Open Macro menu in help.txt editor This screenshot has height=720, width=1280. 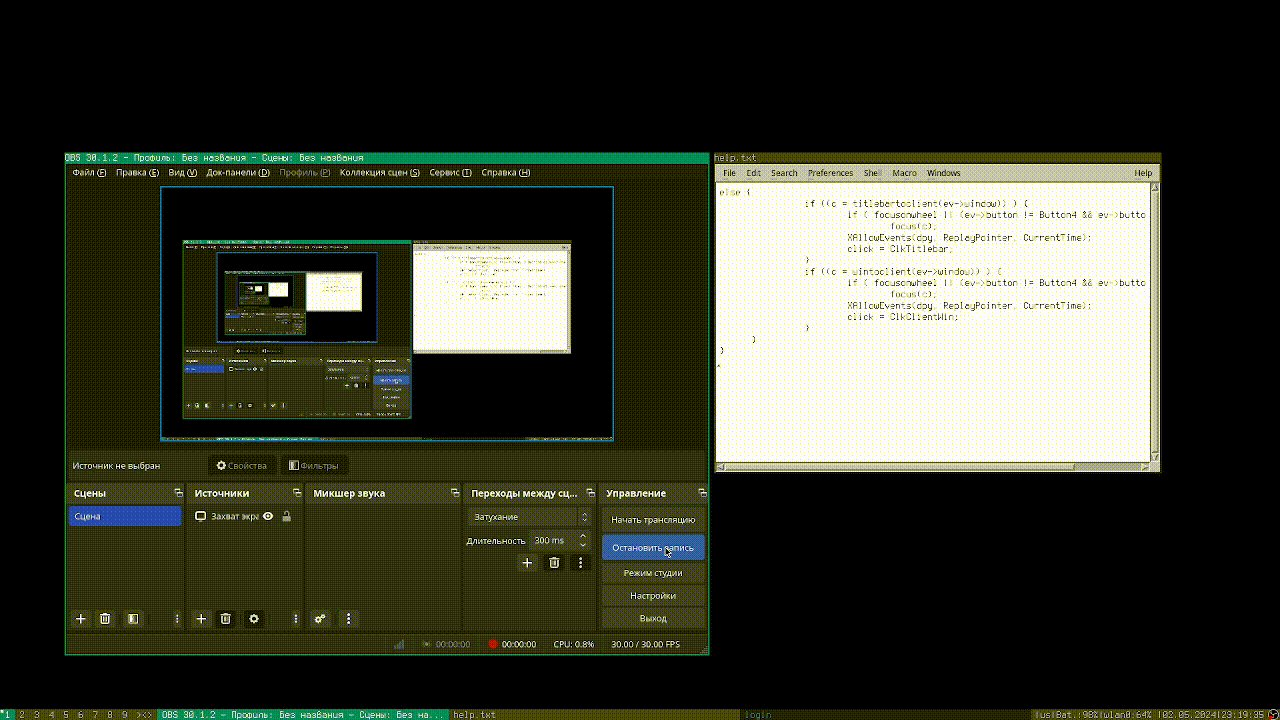[x=904, y=173]
